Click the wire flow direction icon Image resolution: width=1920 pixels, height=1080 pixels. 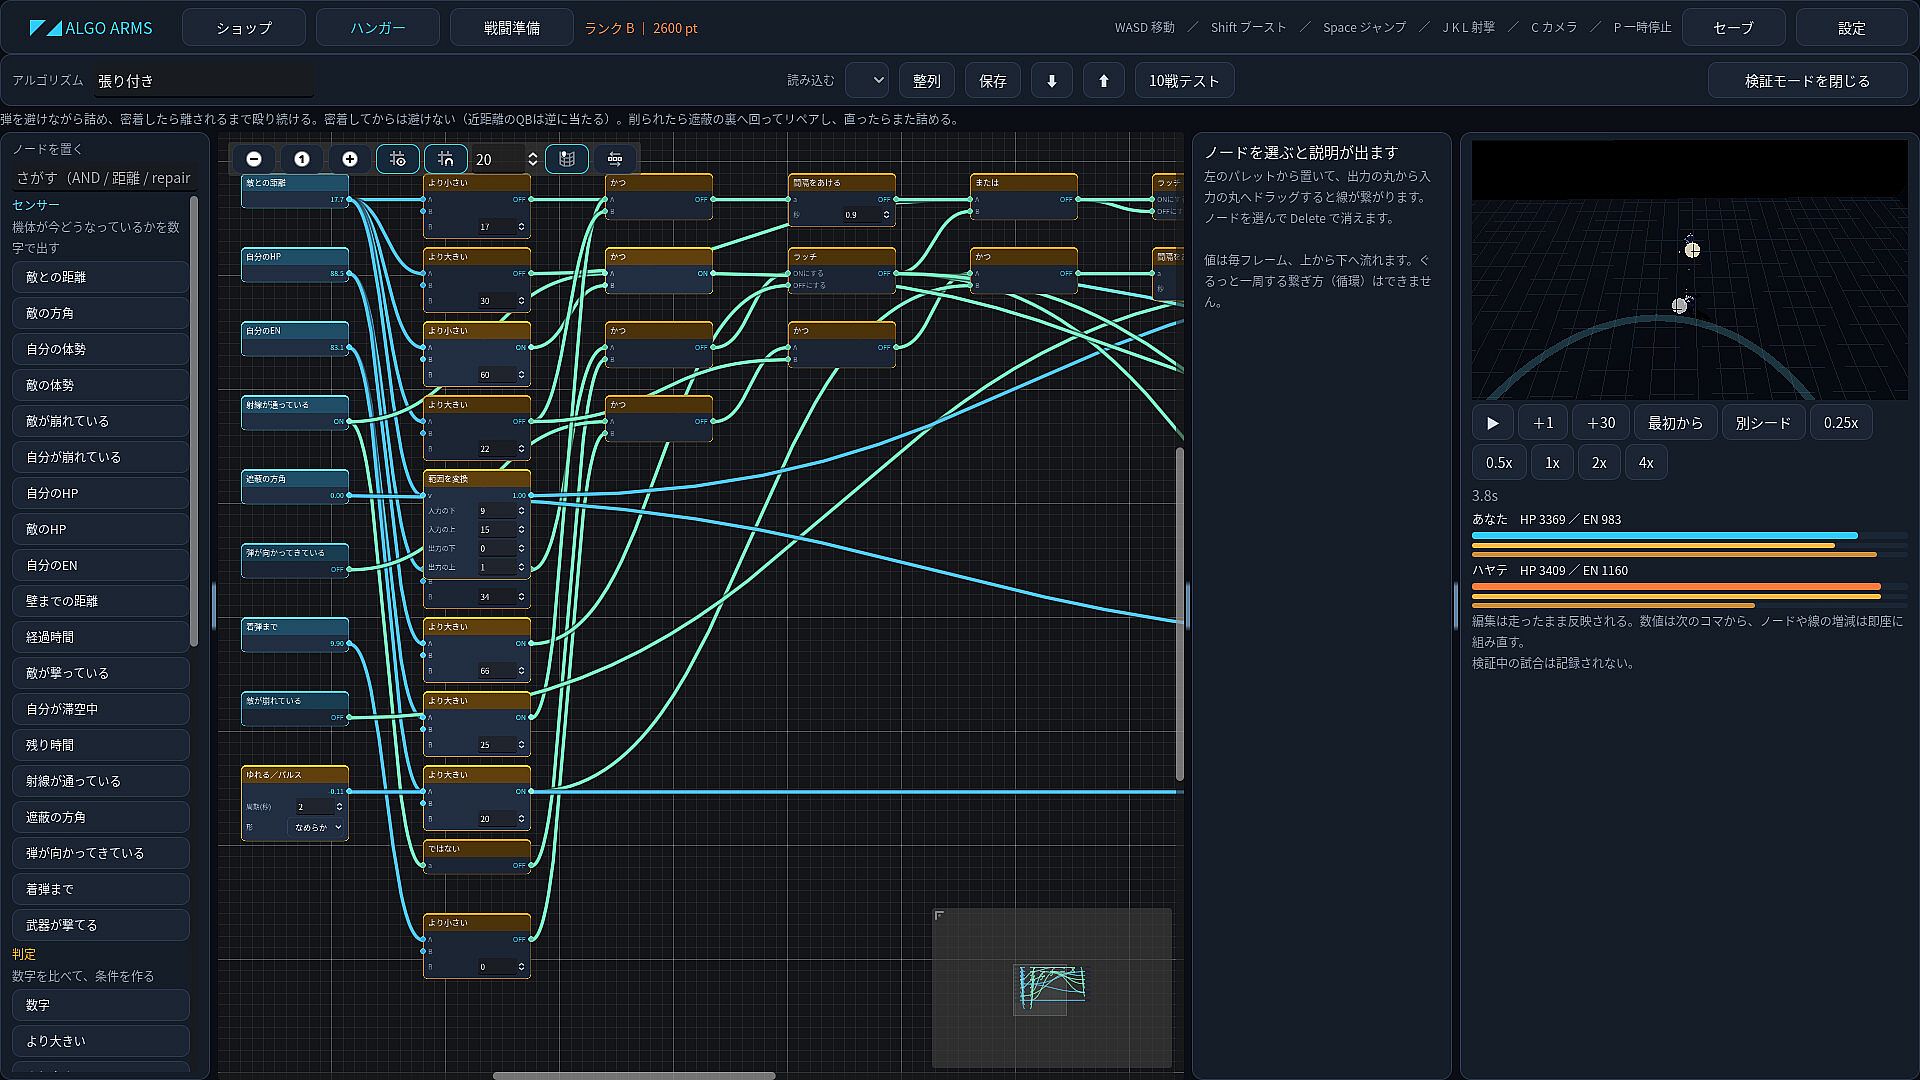[x=615, y=159]
